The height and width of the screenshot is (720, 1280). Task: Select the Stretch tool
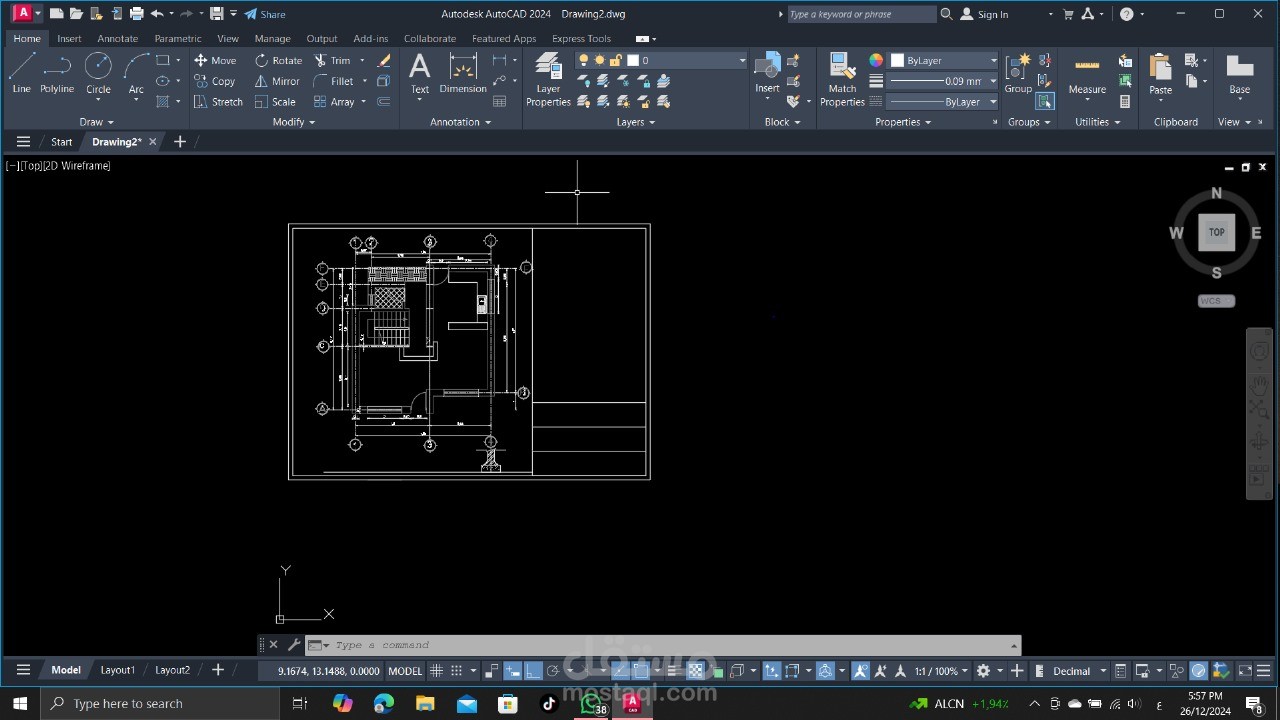coord(218,102)
